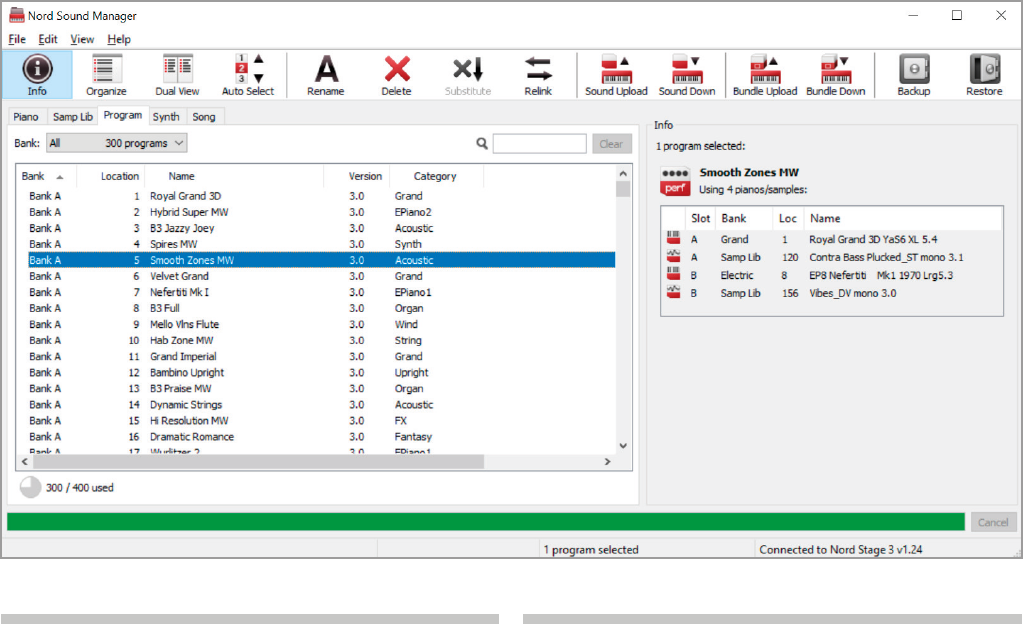
Task: Select the Bambino Upright program row
Action: click(x=321, y=373)
